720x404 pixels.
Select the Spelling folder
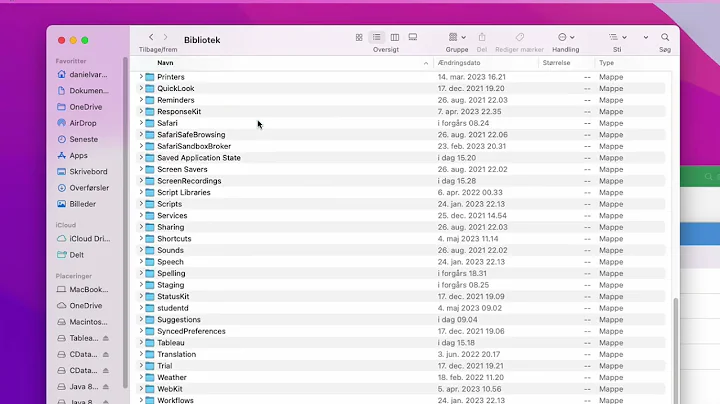click(401, 273)
